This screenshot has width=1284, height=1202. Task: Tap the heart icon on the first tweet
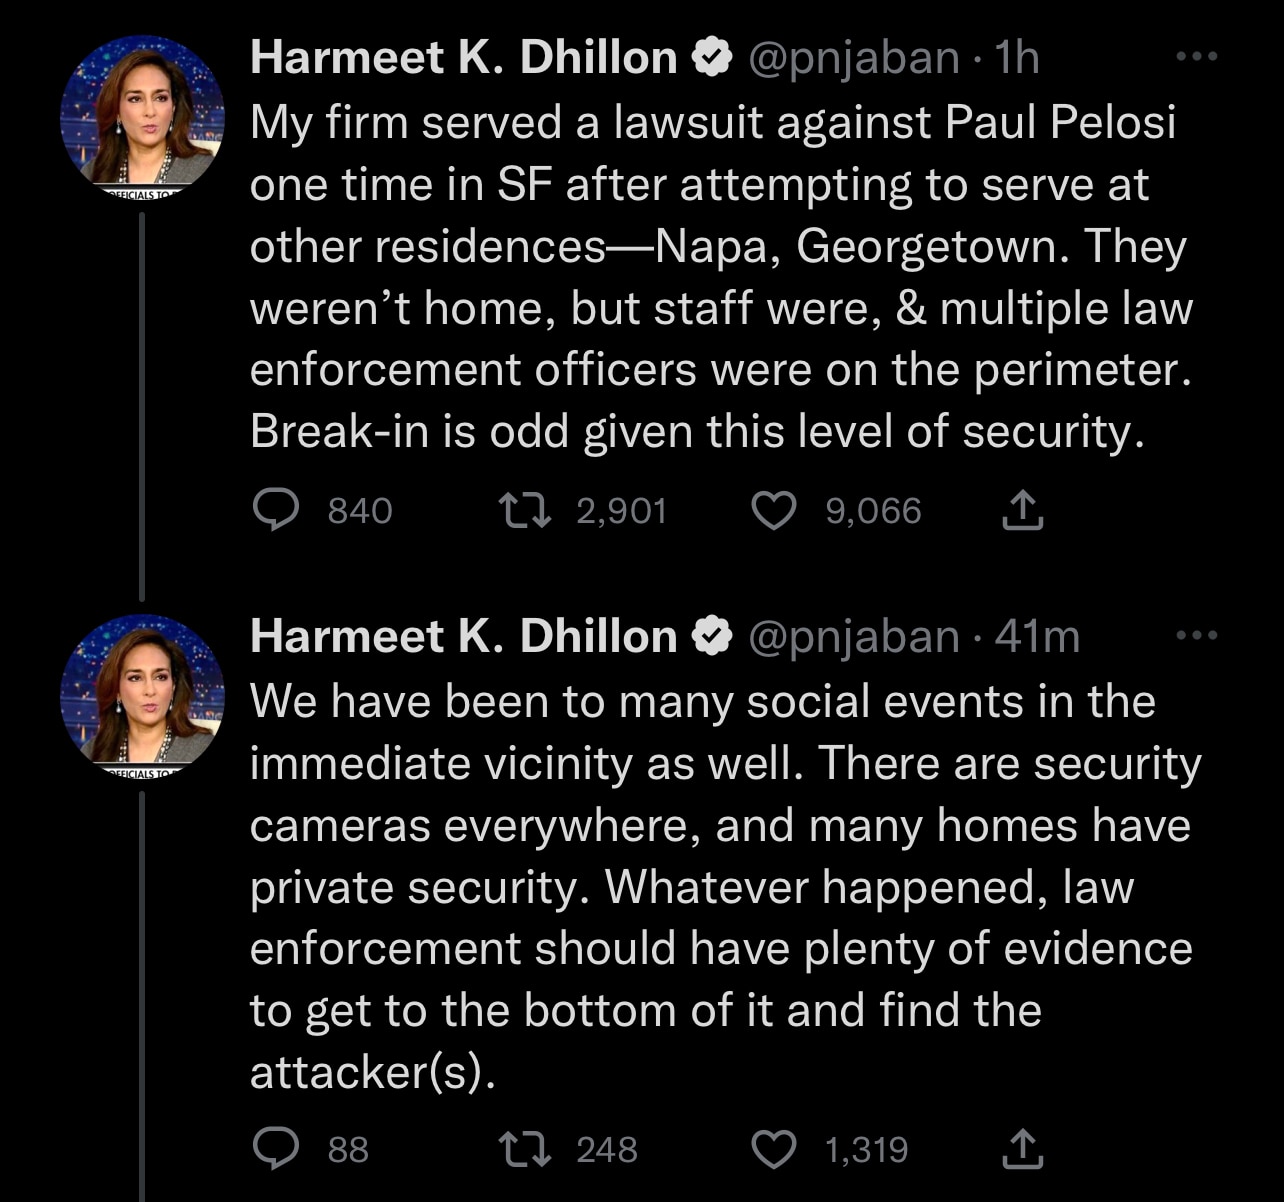coord(776,510)
